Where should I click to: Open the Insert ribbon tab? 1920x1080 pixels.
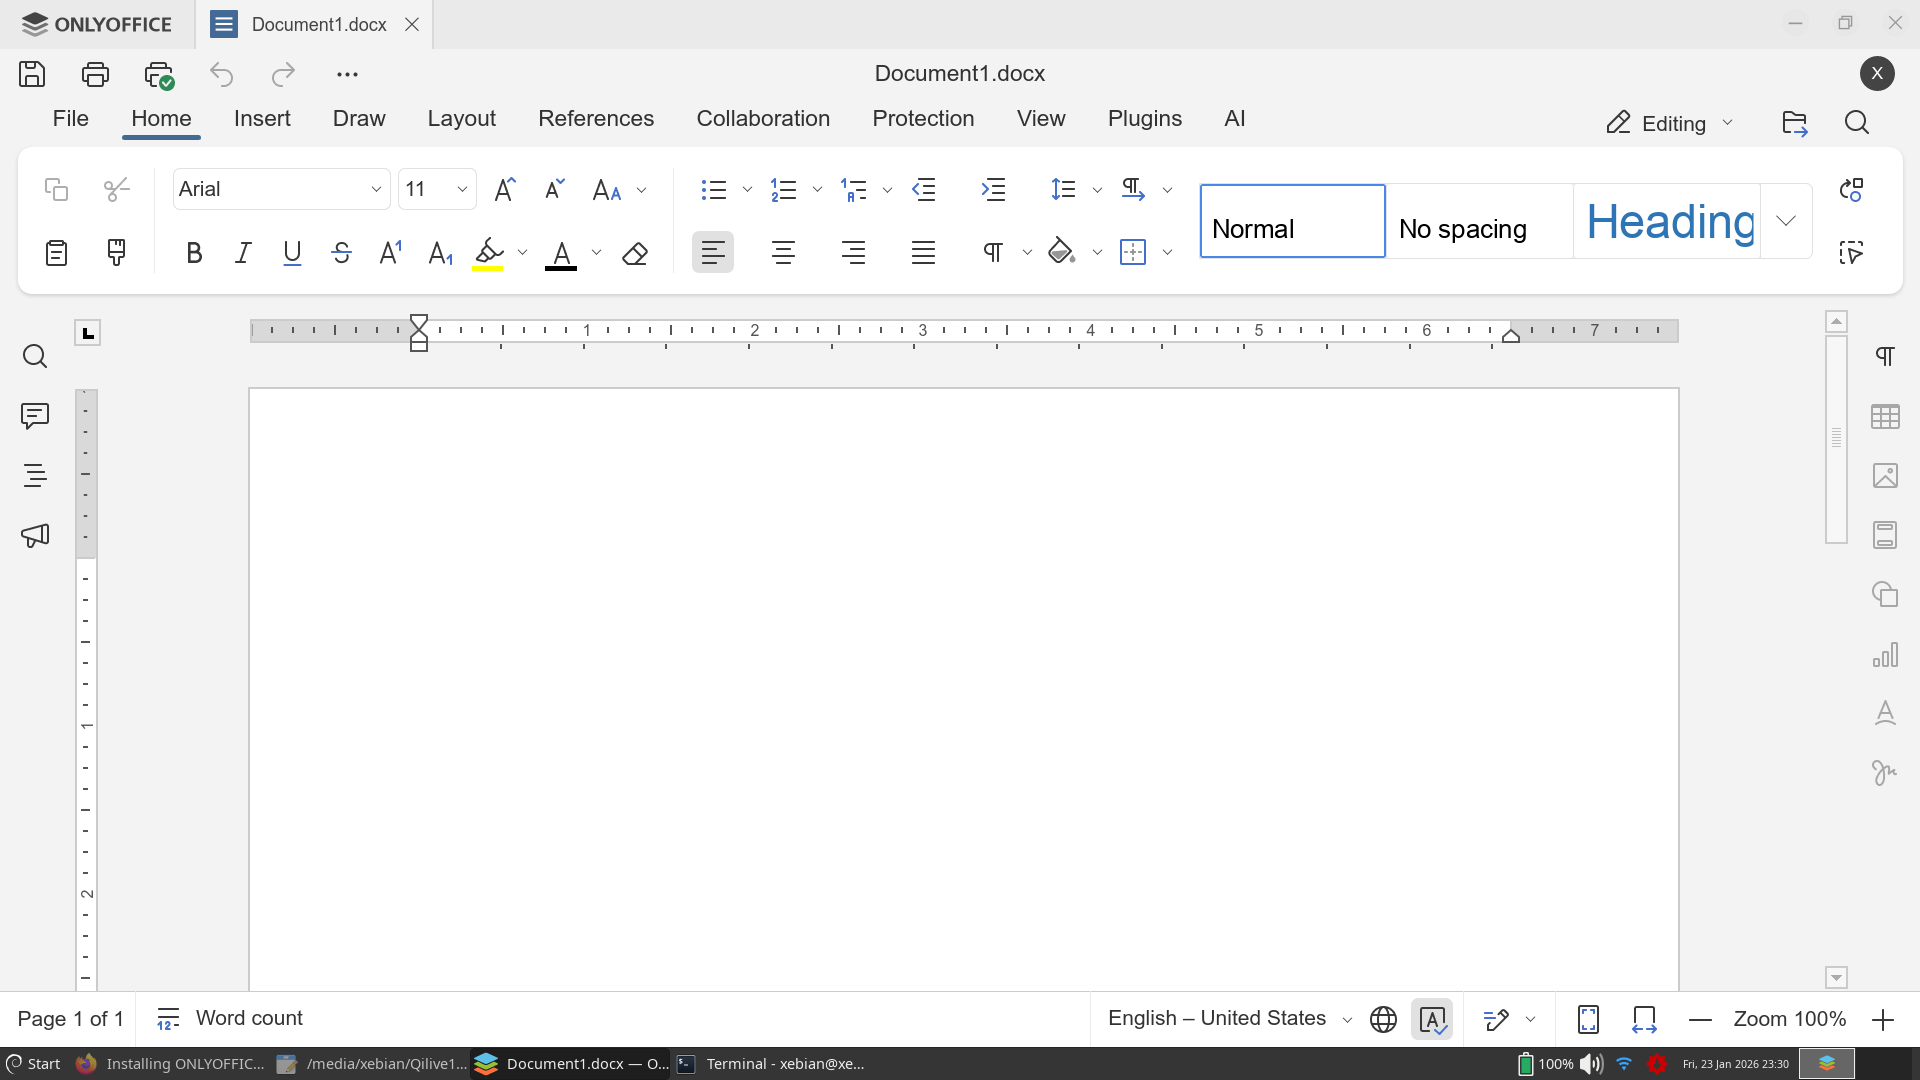pos(262,118)
